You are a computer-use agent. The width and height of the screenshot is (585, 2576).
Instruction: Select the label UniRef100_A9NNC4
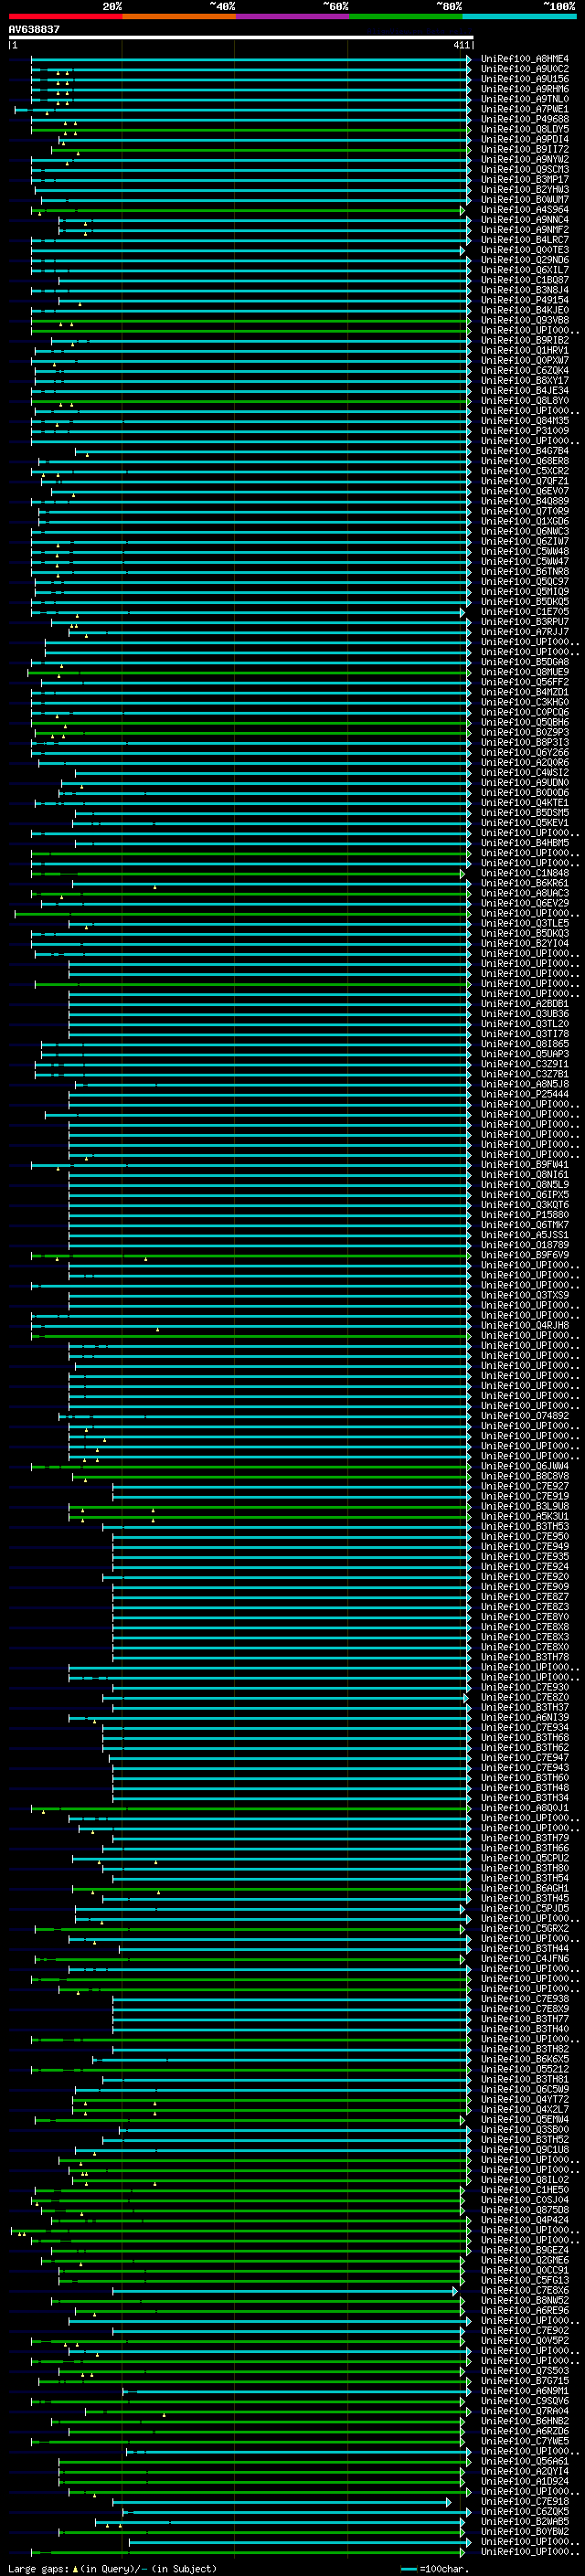tap(524, 220)
